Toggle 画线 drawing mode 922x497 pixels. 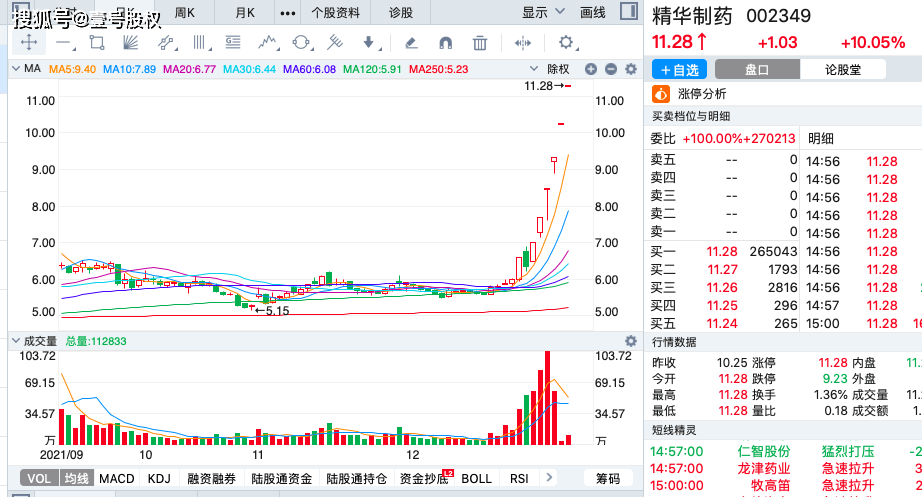593,13
